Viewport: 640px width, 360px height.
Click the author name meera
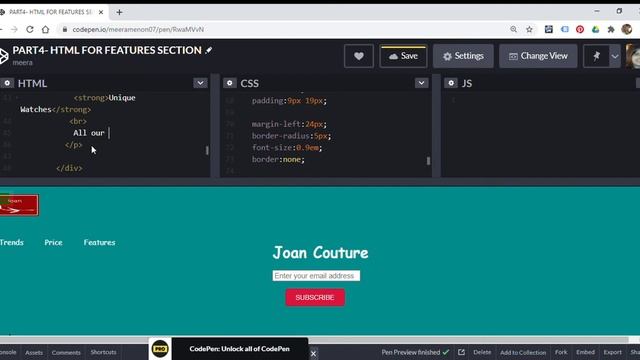22,63
